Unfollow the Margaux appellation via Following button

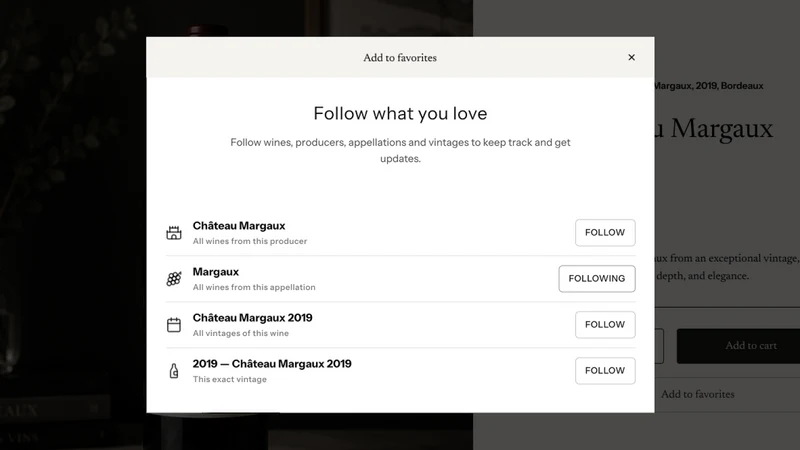pos(597,279)
